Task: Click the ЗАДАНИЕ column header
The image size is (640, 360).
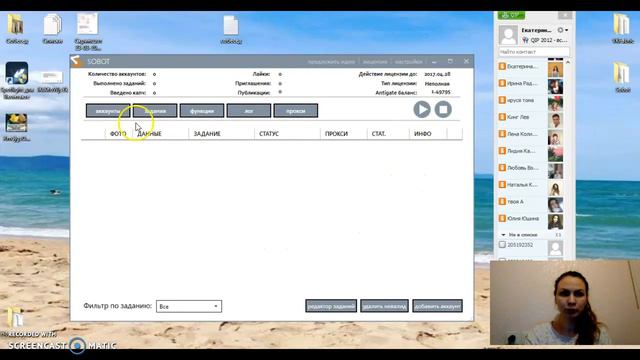Action: [x=207, y=133]
